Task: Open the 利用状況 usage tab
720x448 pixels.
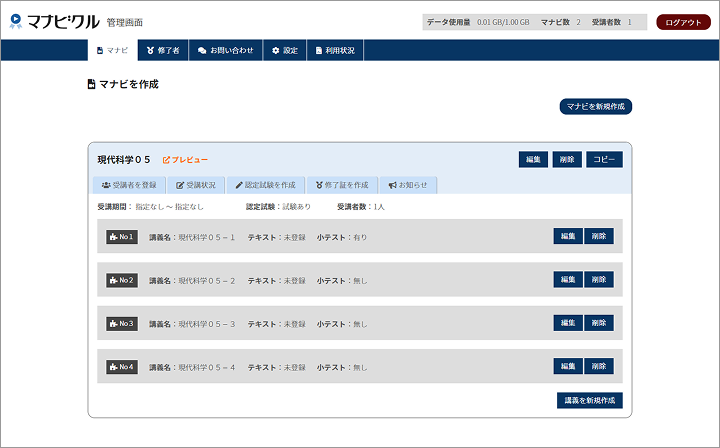Action: pyautogui.click(x=335, y=50)
